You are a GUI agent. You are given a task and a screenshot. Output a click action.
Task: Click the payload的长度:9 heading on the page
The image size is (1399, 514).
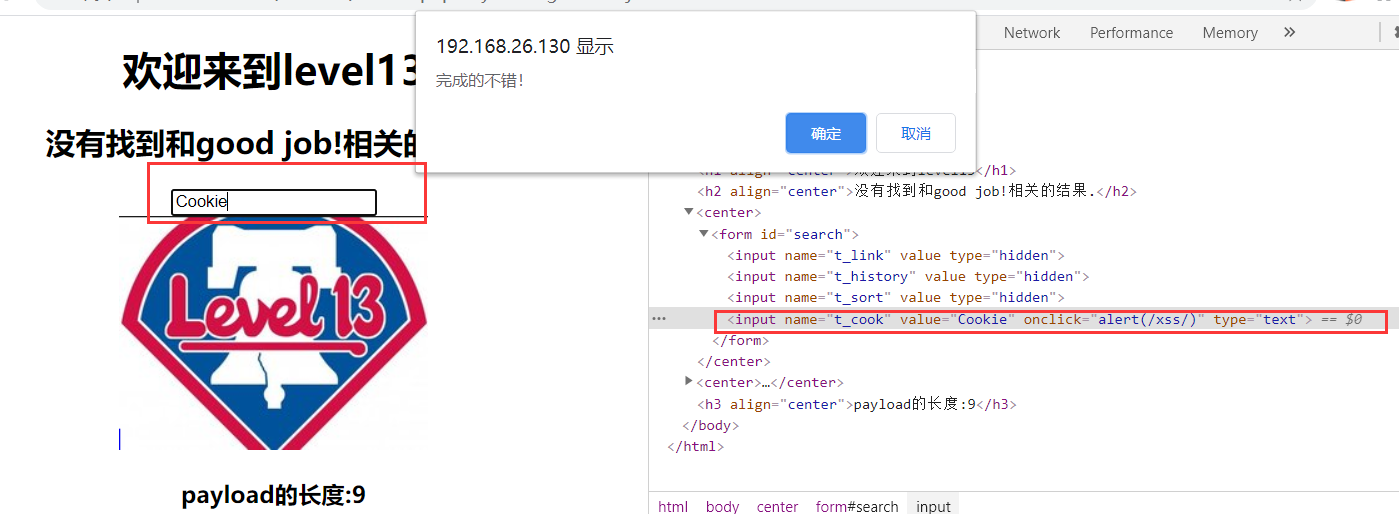point(273,495)
